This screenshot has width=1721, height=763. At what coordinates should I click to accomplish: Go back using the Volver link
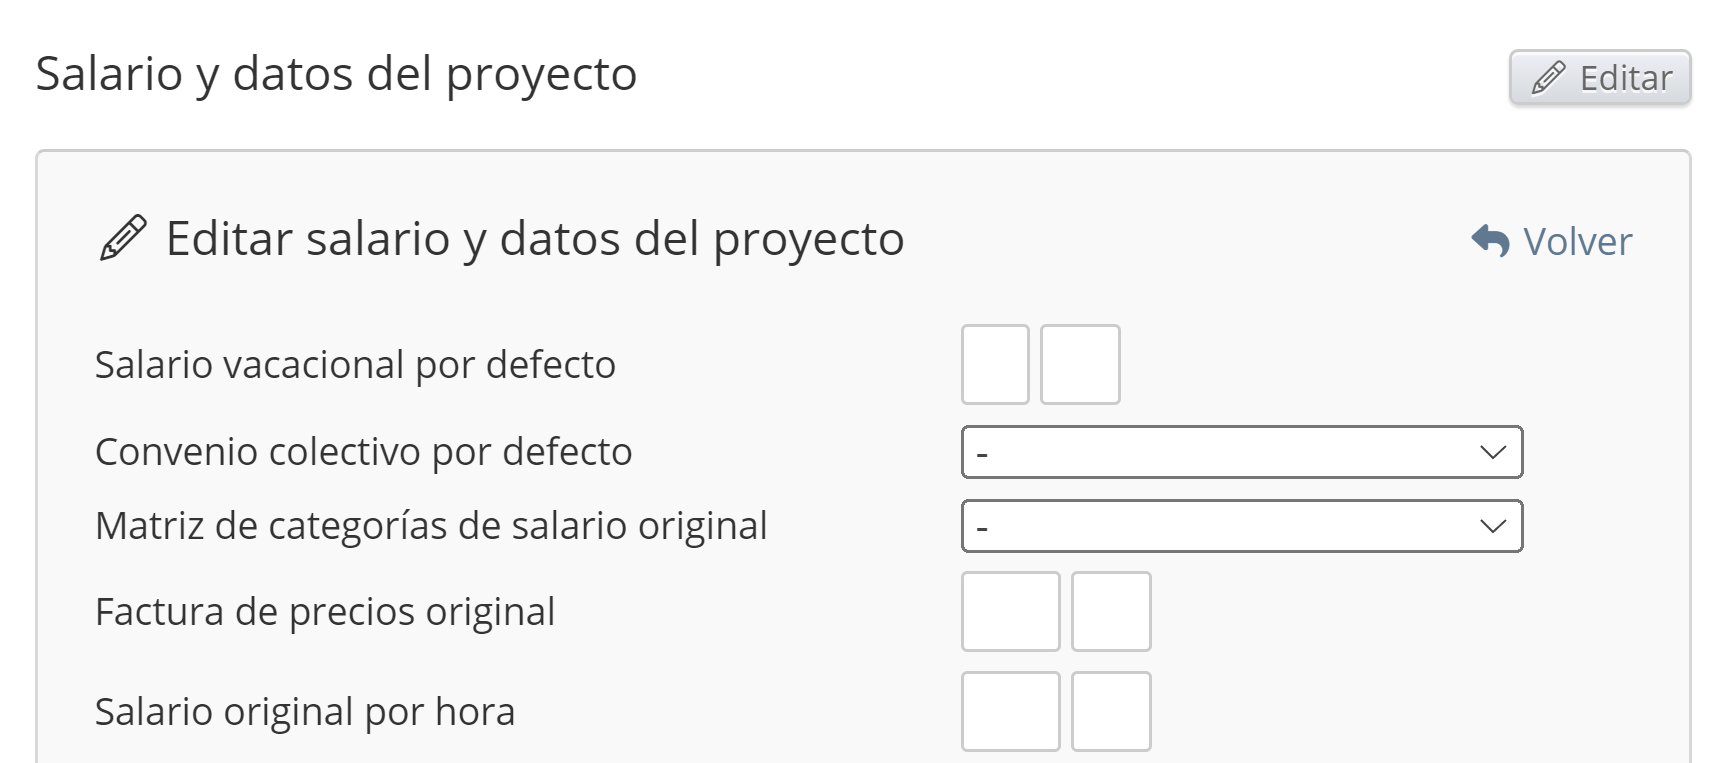(x=1576, y=241)
